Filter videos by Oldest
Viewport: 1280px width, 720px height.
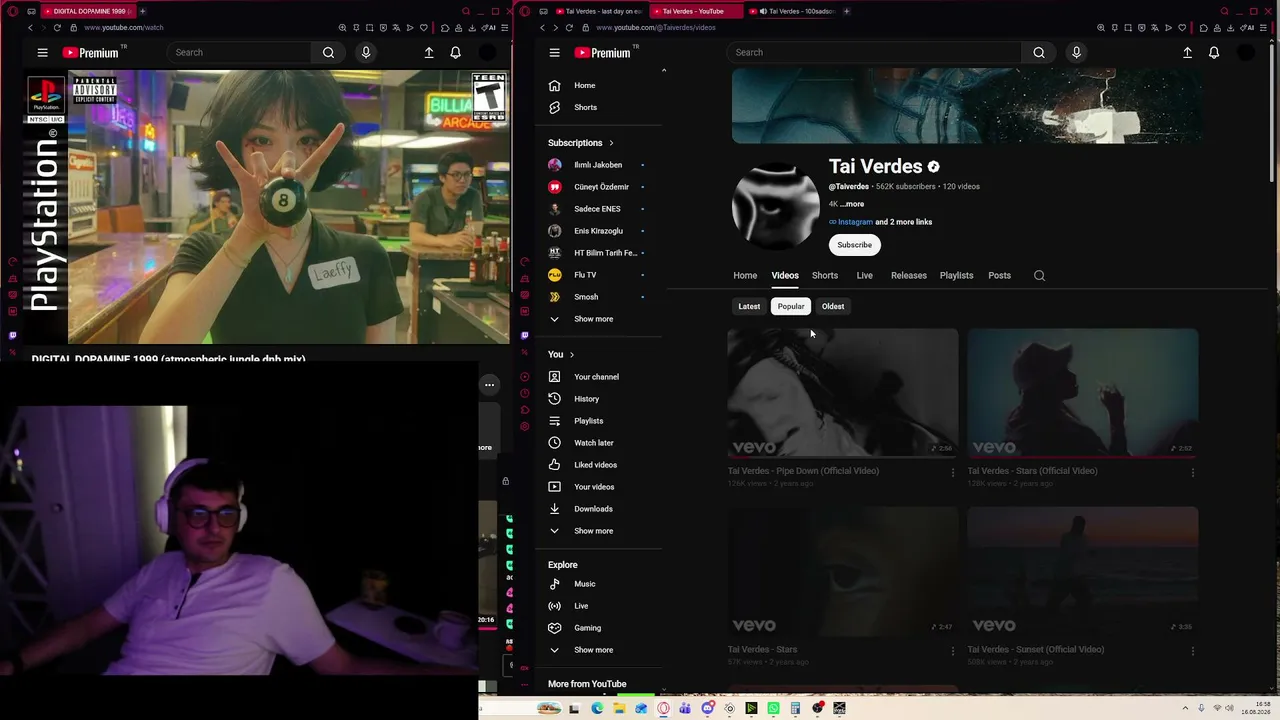[x=833, y=307]
